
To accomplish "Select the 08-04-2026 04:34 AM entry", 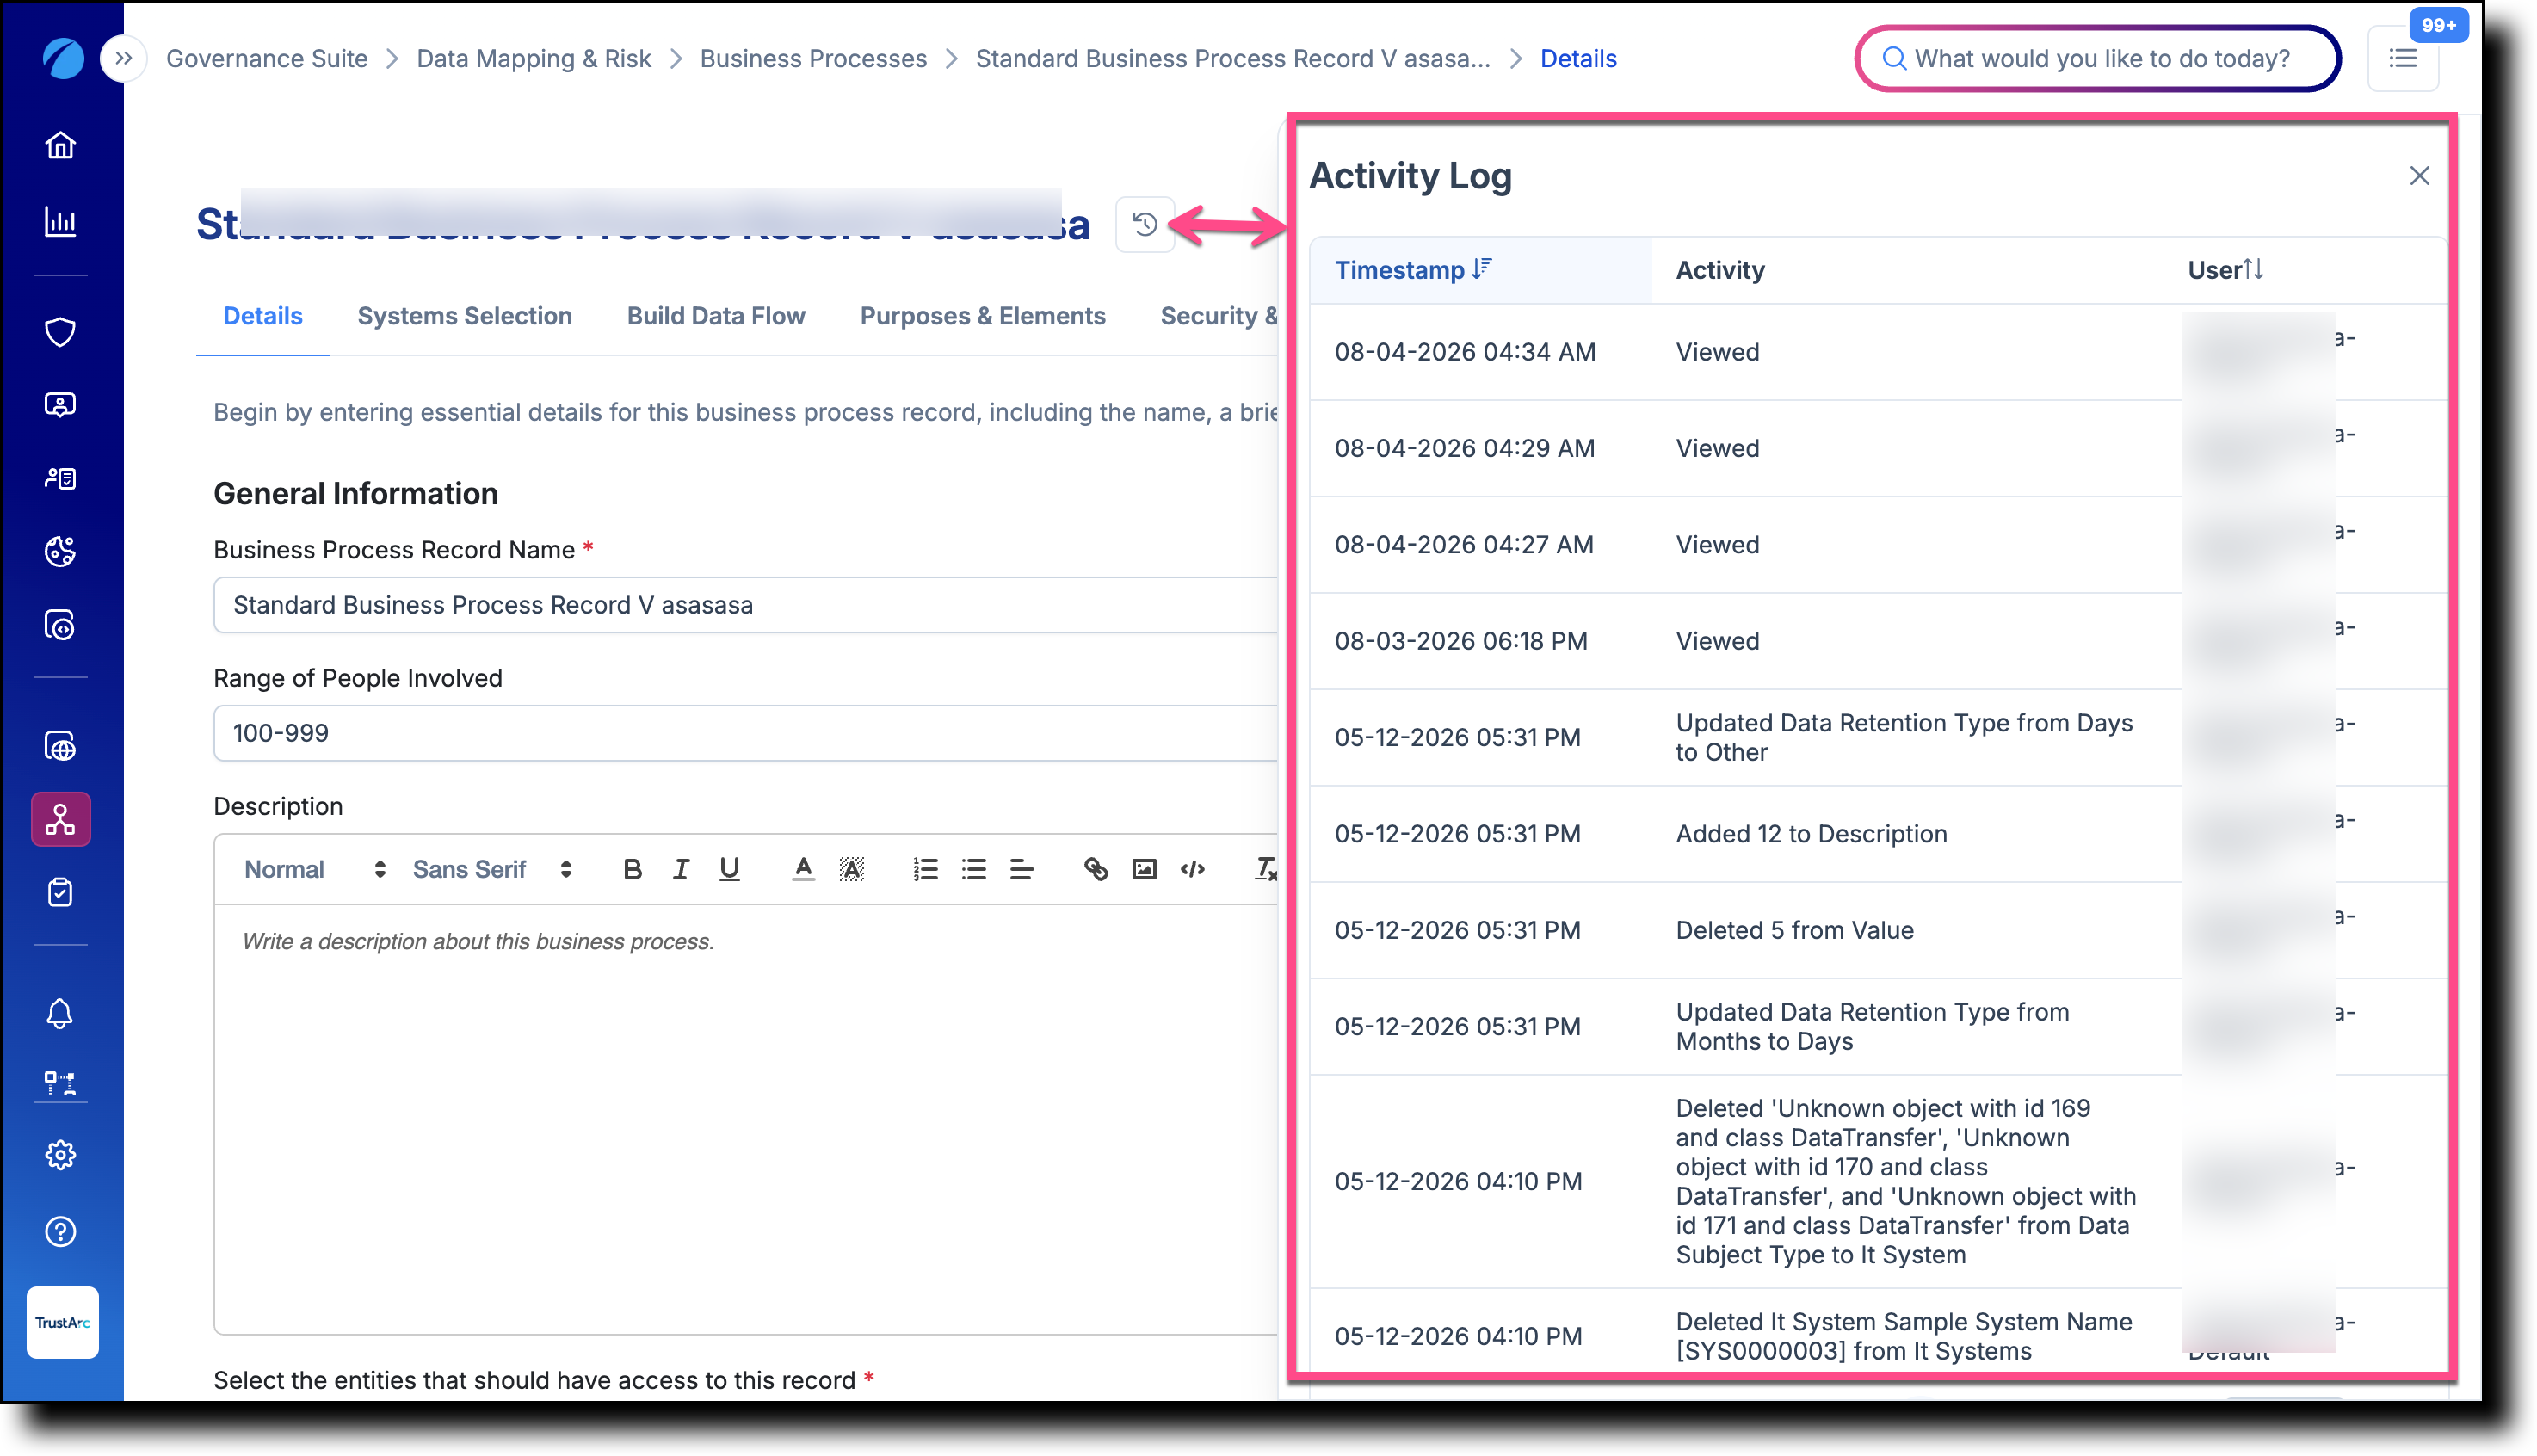I will pyautogui.click(x=1878, y=352).
